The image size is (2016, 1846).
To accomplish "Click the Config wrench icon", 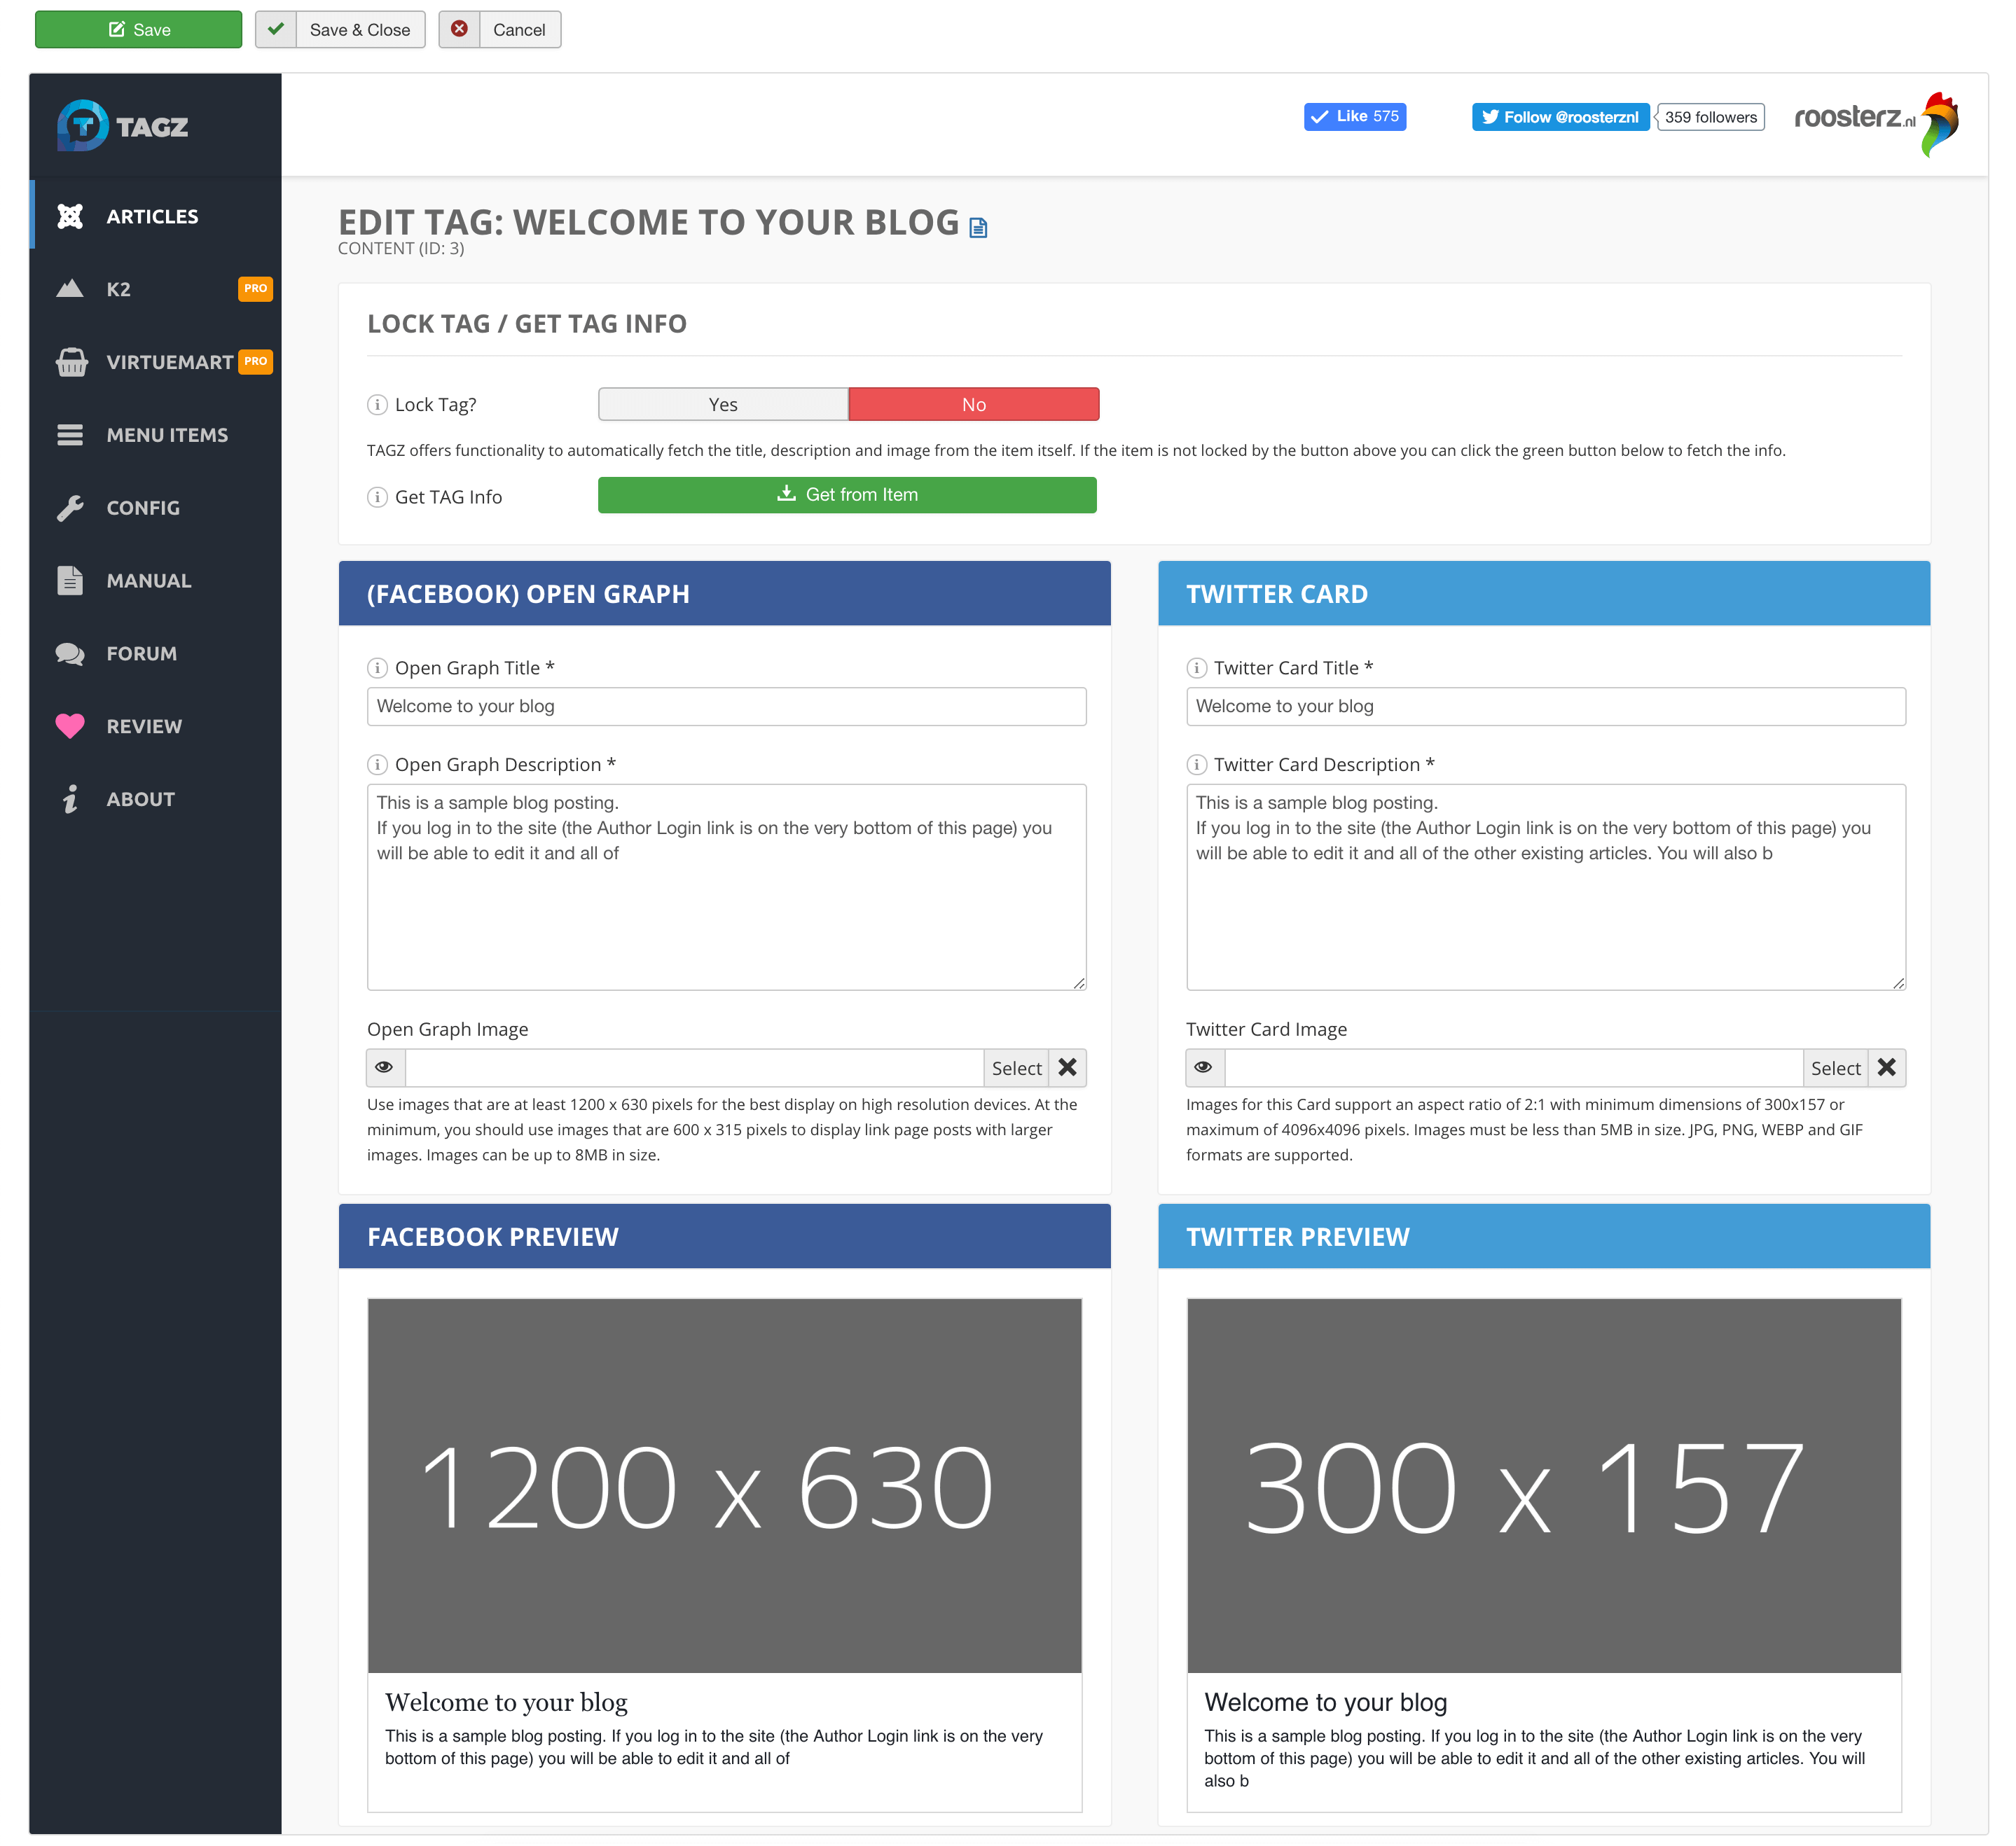I will 70,508.
